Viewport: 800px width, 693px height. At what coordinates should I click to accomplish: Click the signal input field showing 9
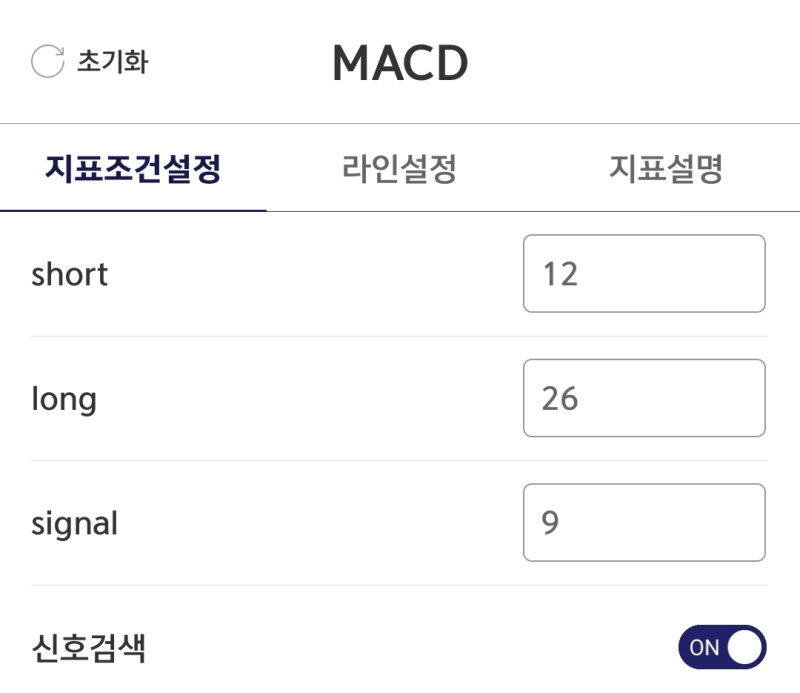644,523
